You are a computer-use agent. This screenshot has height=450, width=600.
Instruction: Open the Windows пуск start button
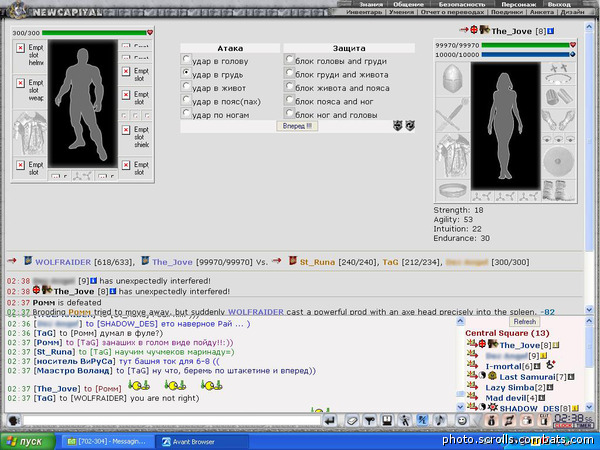point(27,442)
